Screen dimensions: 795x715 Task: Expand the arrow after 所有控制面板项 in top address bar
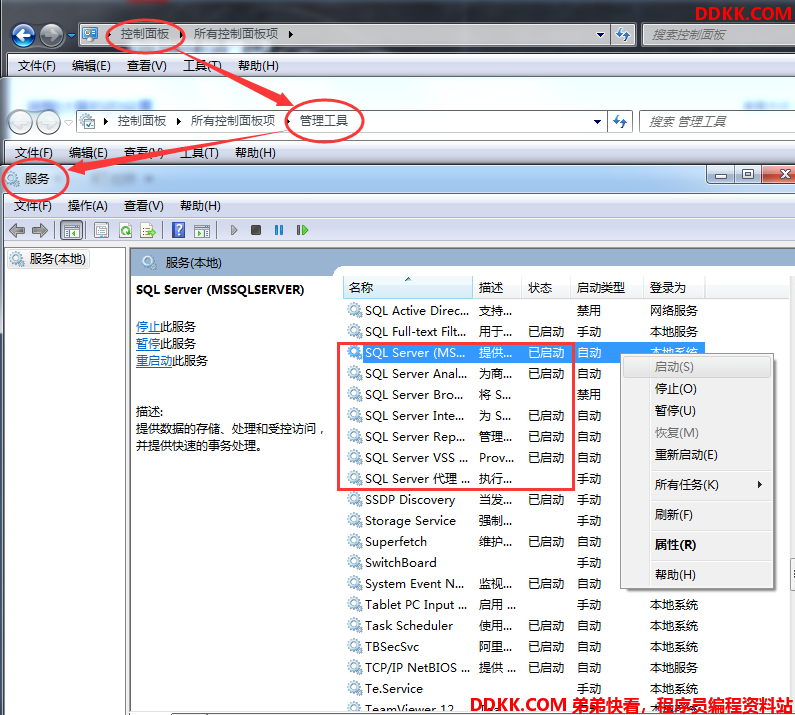pyautogui.click(x=291, y=34)
